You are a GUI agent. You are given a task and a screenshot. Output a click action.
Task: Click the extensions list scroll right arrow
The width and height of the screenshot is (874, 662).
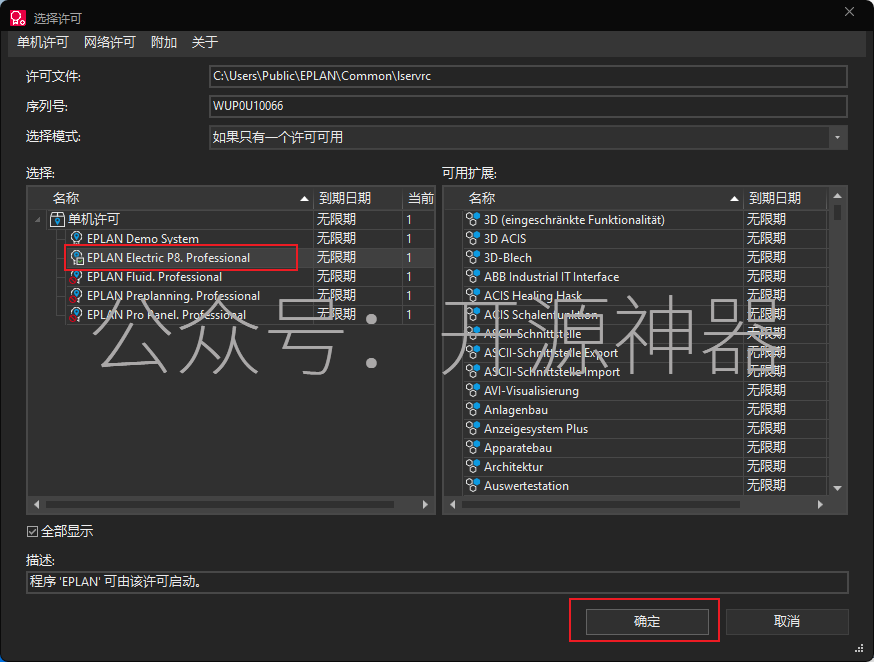point(820,504)
